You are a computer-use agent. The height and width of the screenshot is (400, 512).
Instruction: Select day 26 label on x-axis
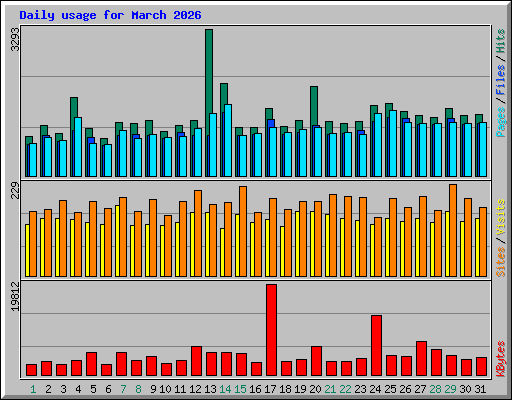point(405,389)
